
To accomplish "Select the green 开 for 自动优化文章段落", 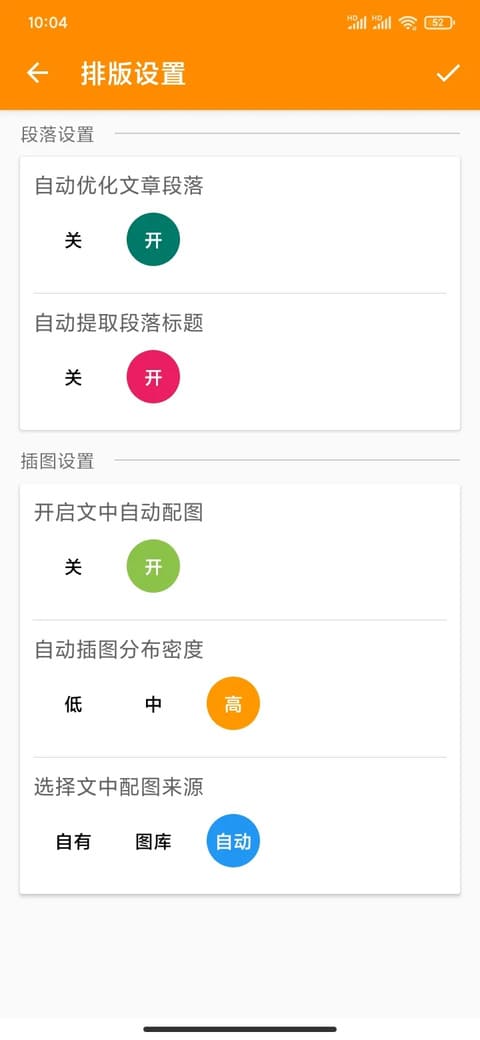I will point(153,239).
